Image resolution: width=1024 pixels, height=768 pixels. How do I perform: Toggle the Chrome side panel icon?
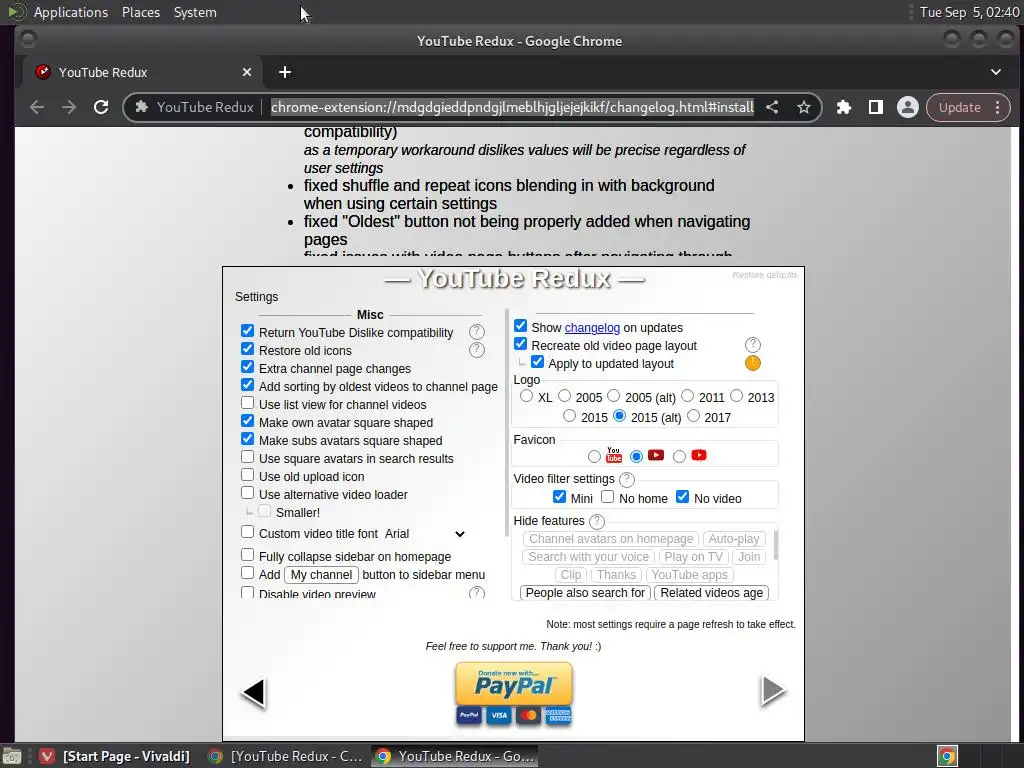[876, 107]
